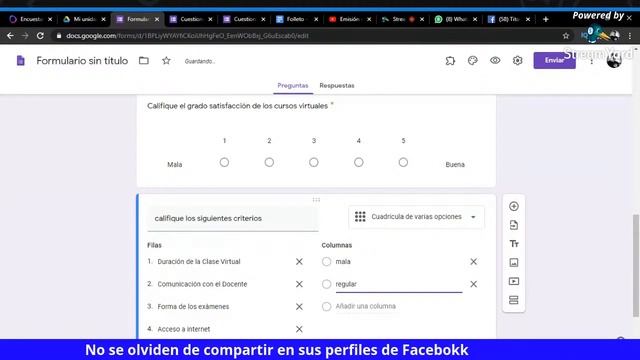Click the row text 'Comunicación con el Docente'
This screenshot has height=360, width=640.
[202, 284]
